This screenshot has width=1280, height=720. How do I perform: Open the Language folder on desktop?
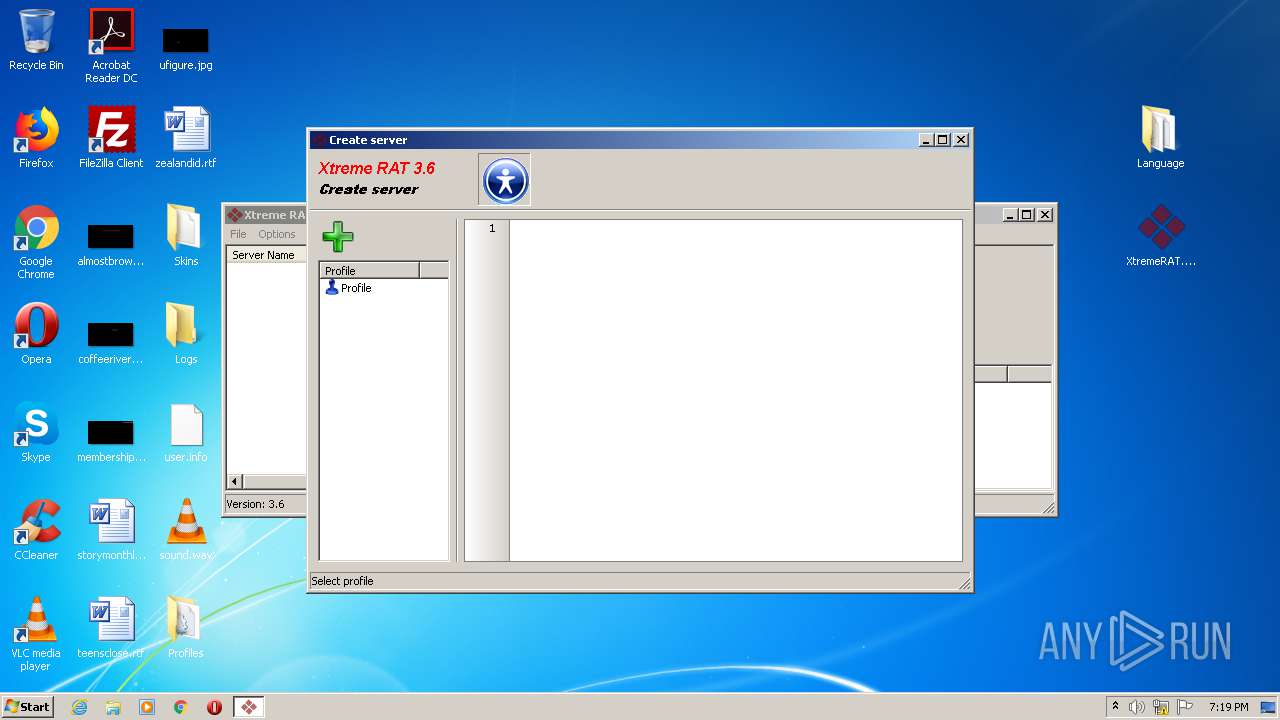1160,138
